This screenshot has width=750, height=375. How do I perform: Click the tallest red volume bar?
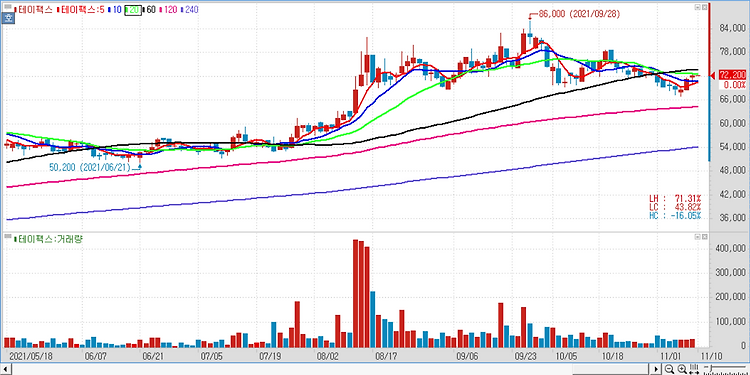tap(355, 293)
